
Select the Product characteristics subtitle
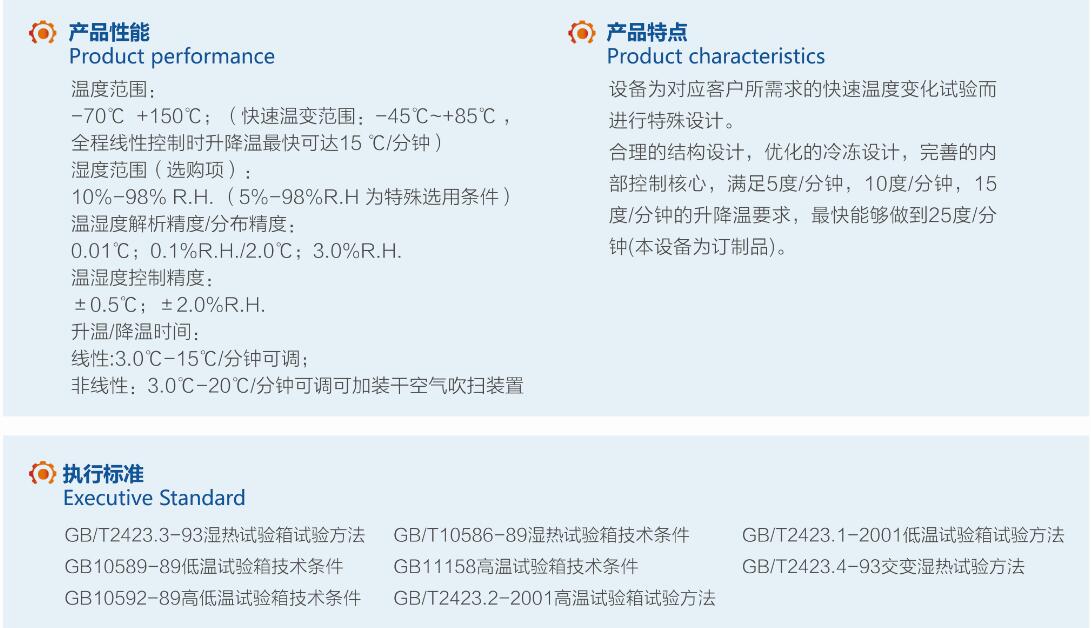pos(716,56)
